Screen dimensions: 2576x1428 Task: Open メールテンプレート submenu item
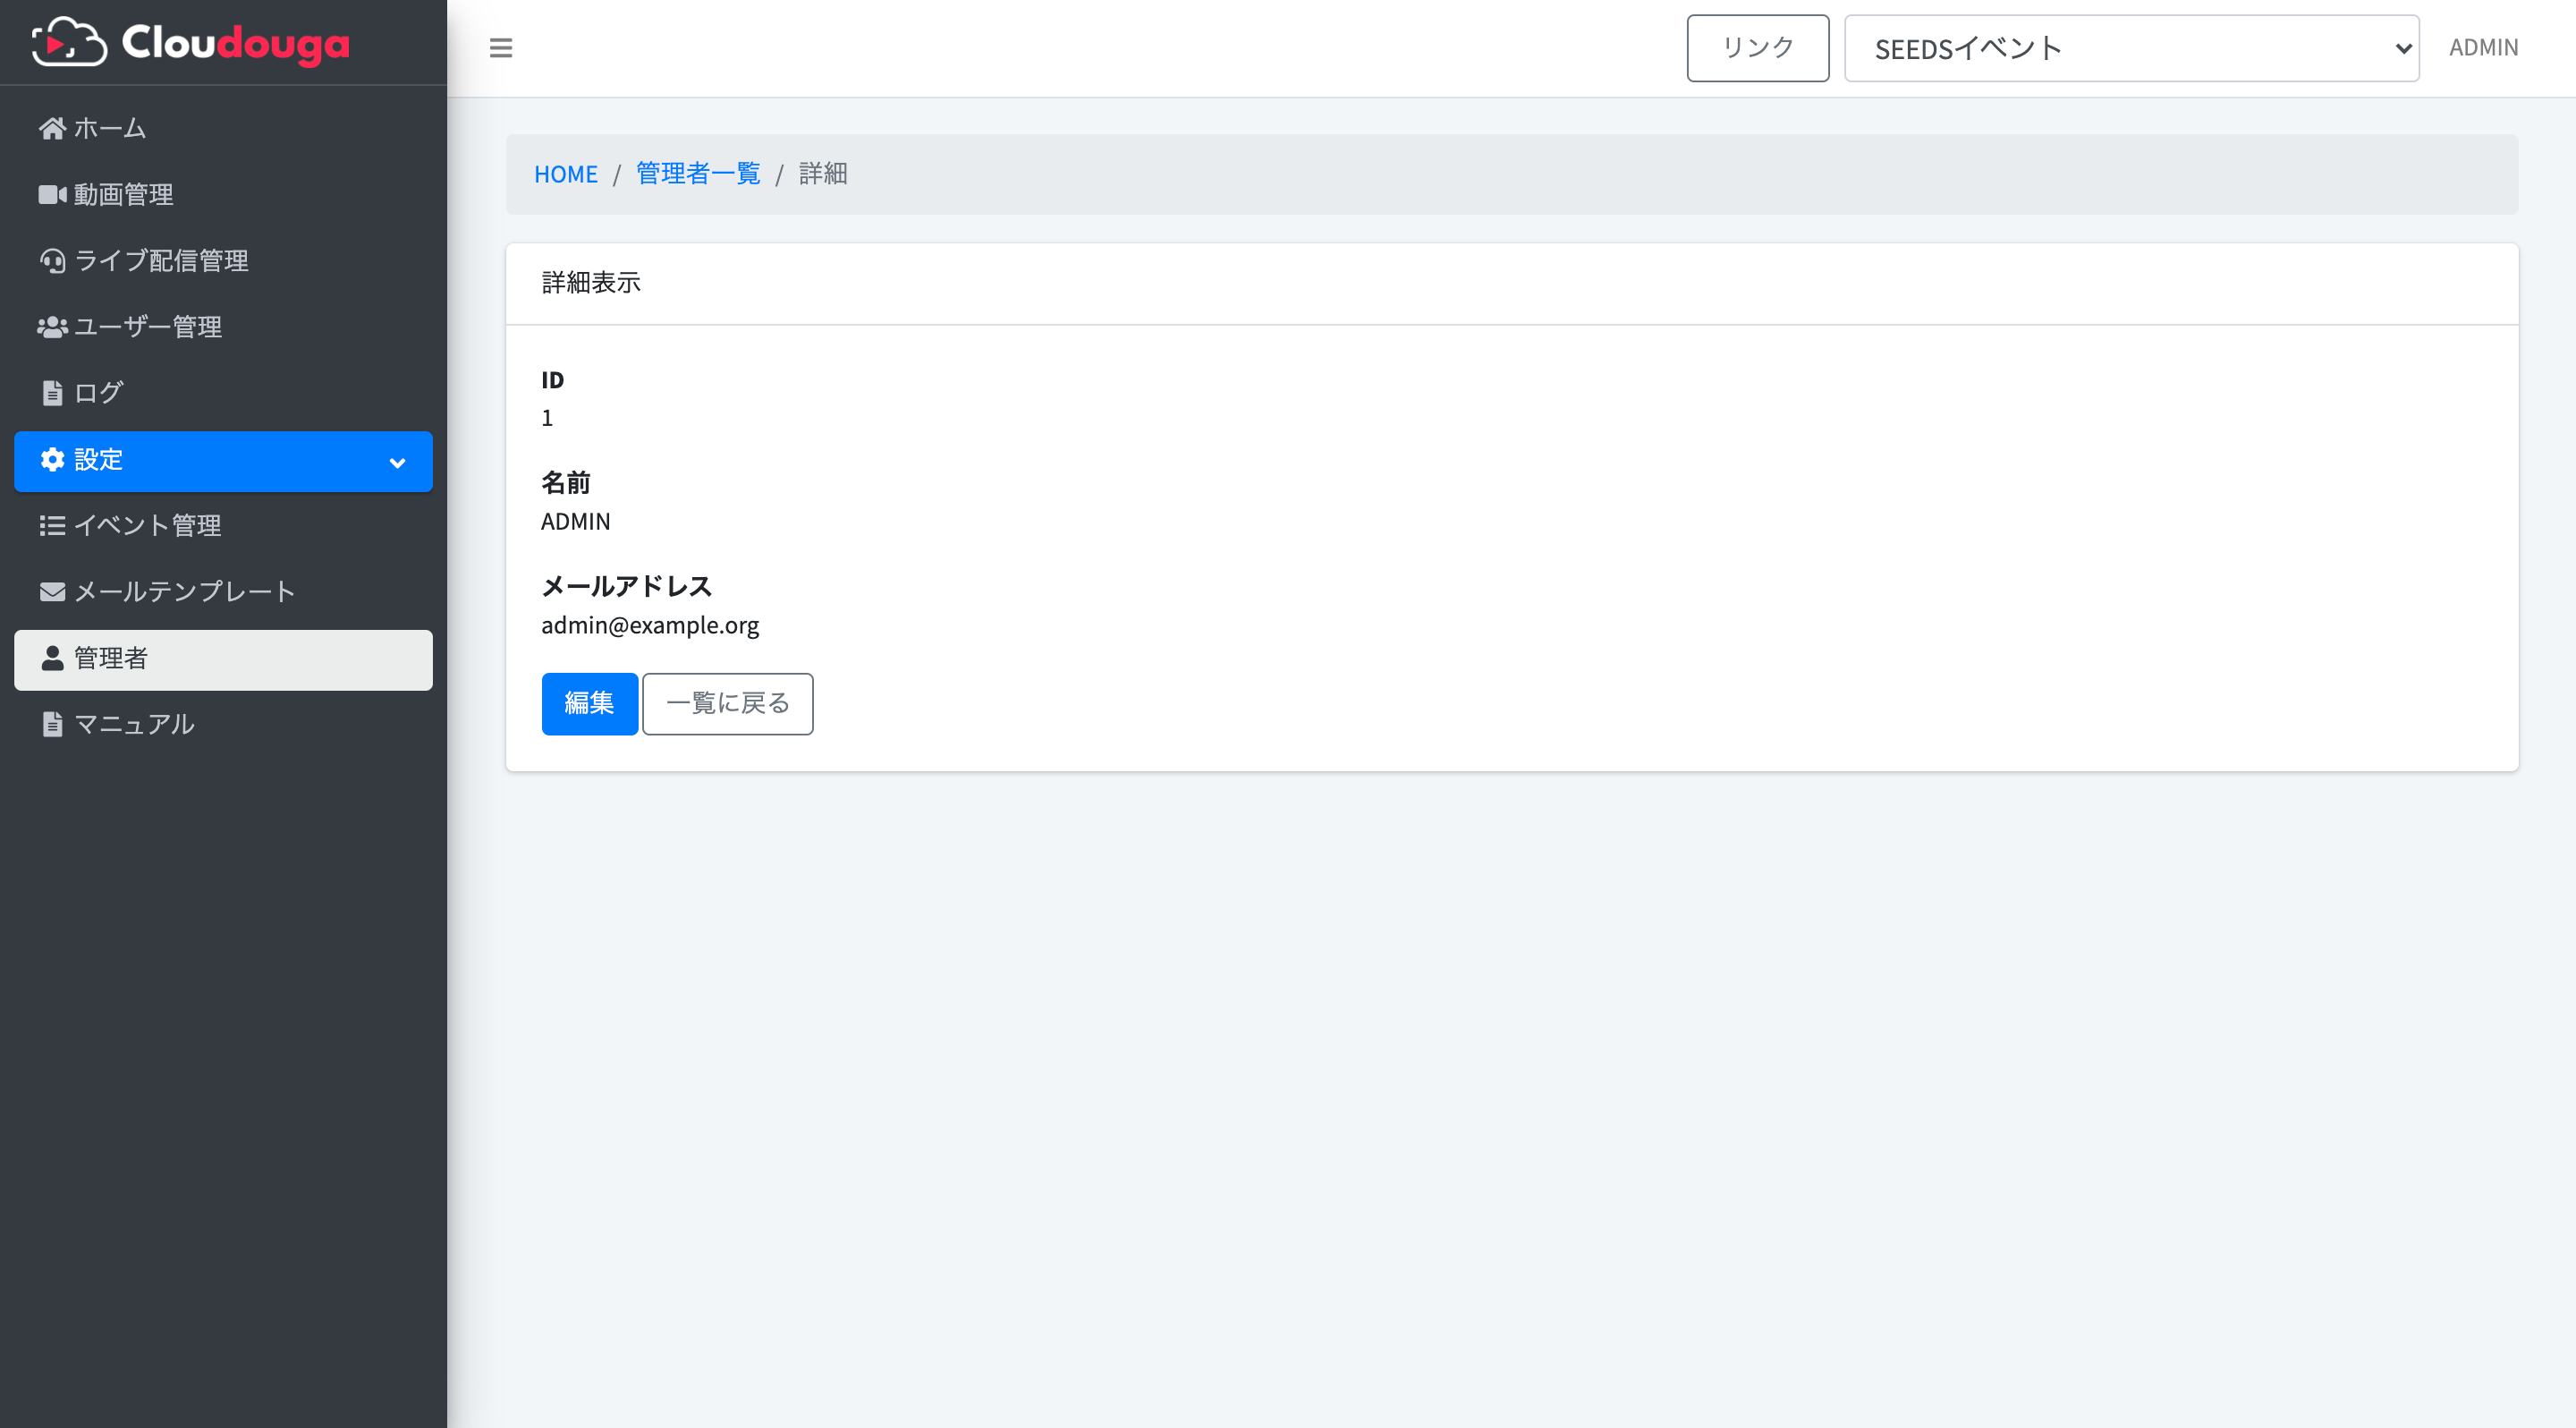pos(223,592)
